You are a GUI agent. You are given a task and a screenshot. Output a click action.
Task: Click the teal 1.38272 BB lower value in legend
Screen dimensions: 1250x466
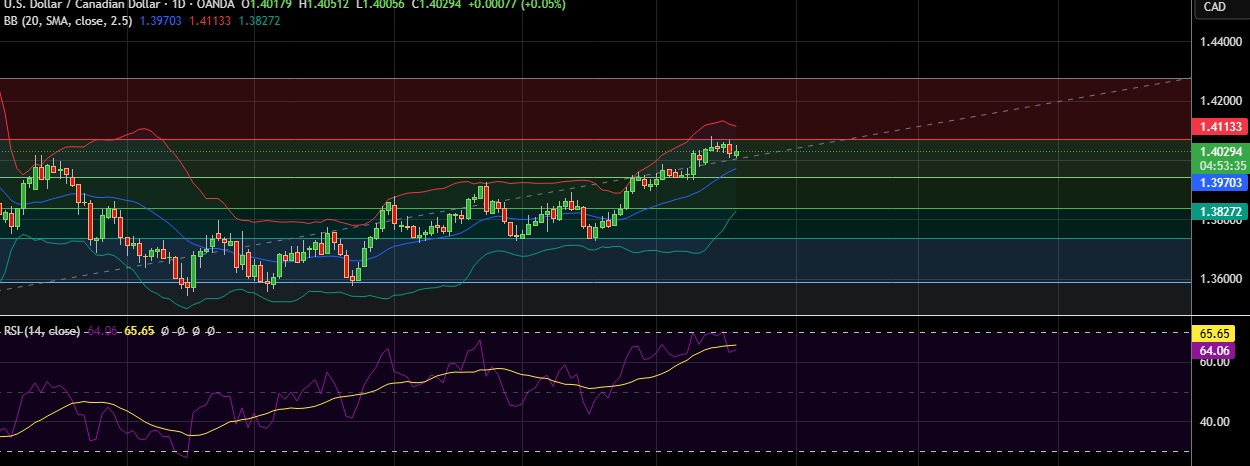click(259, 20)
